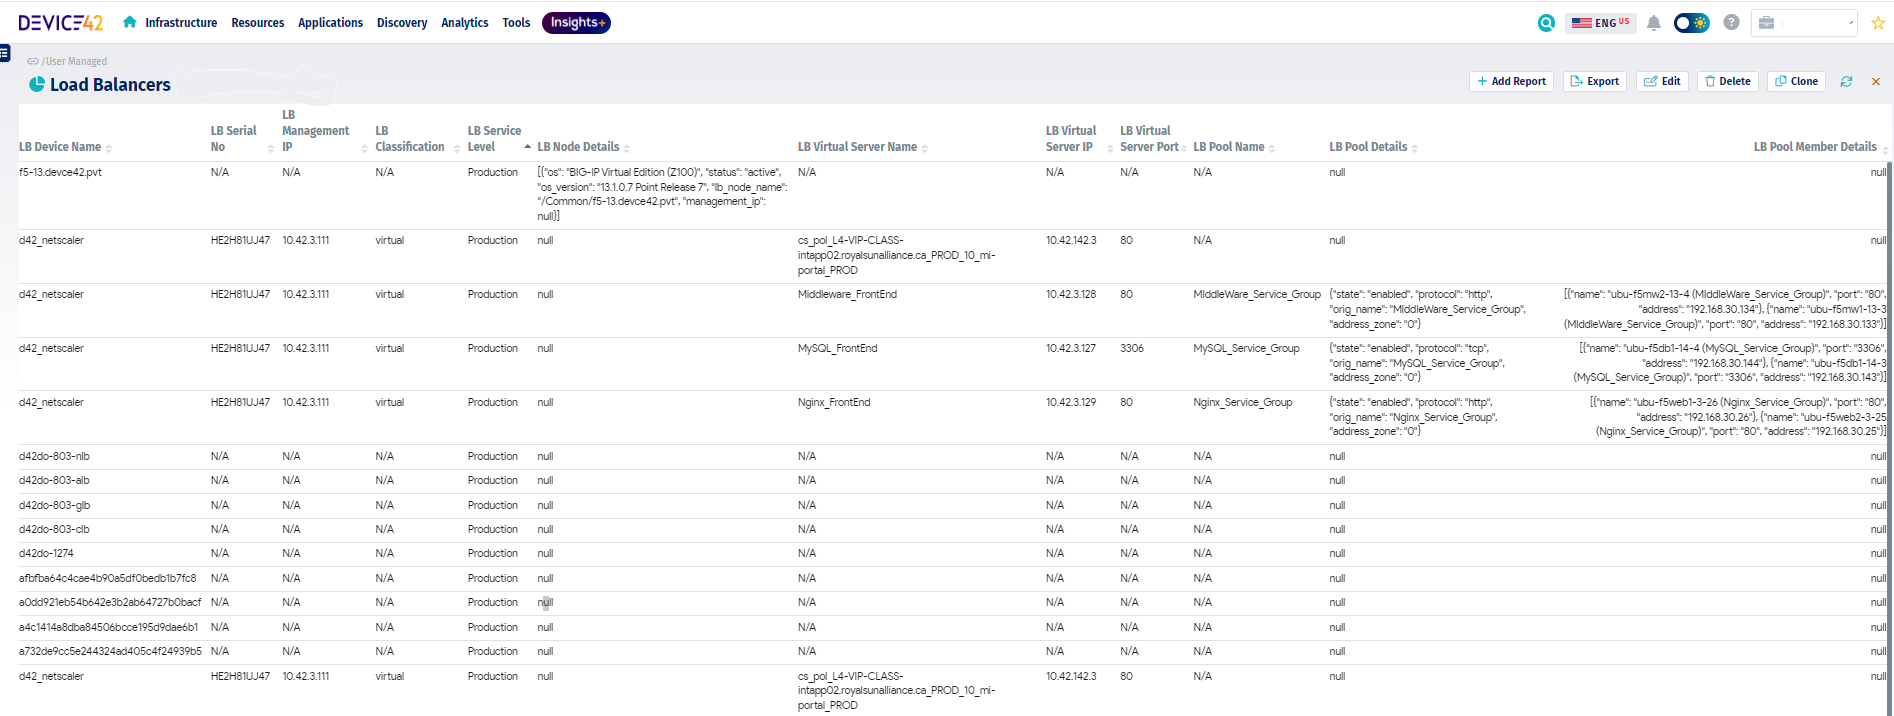Open the Discovery menu
This screenshot has height=716, width=1894.
402,22
